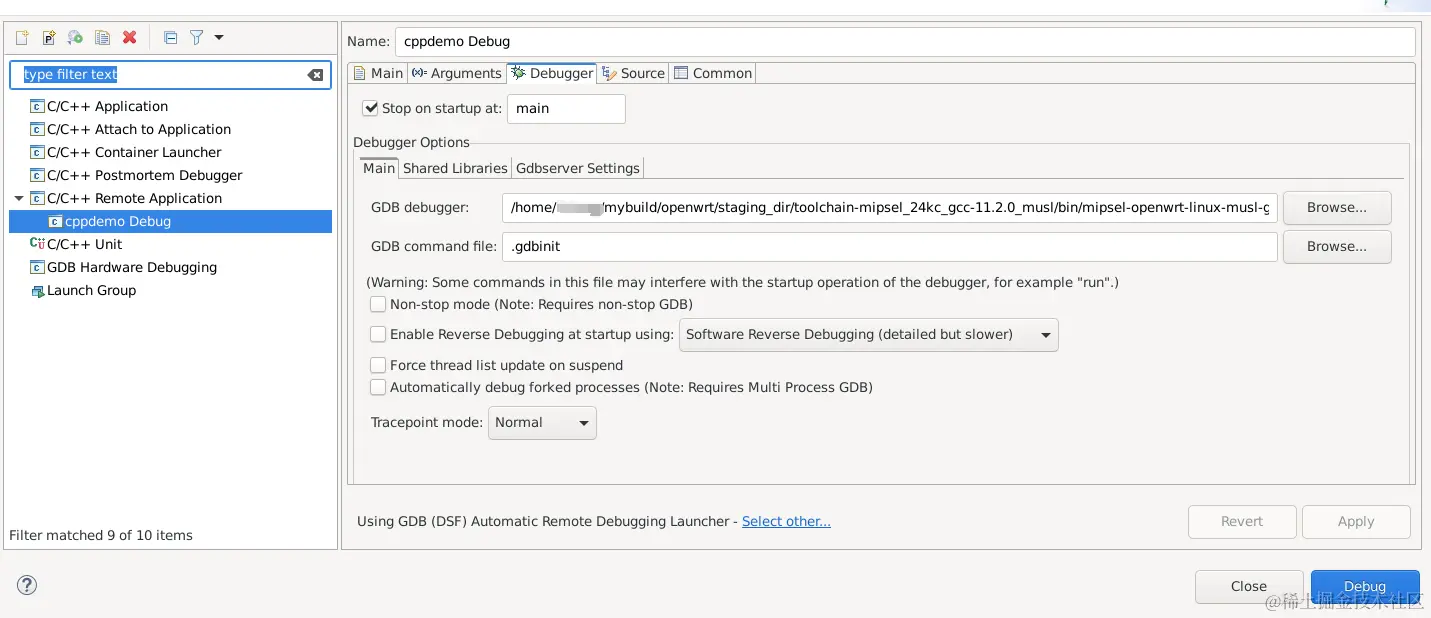
Task: Click the new launch configuration prototype icon
Action: pos(48,38)
